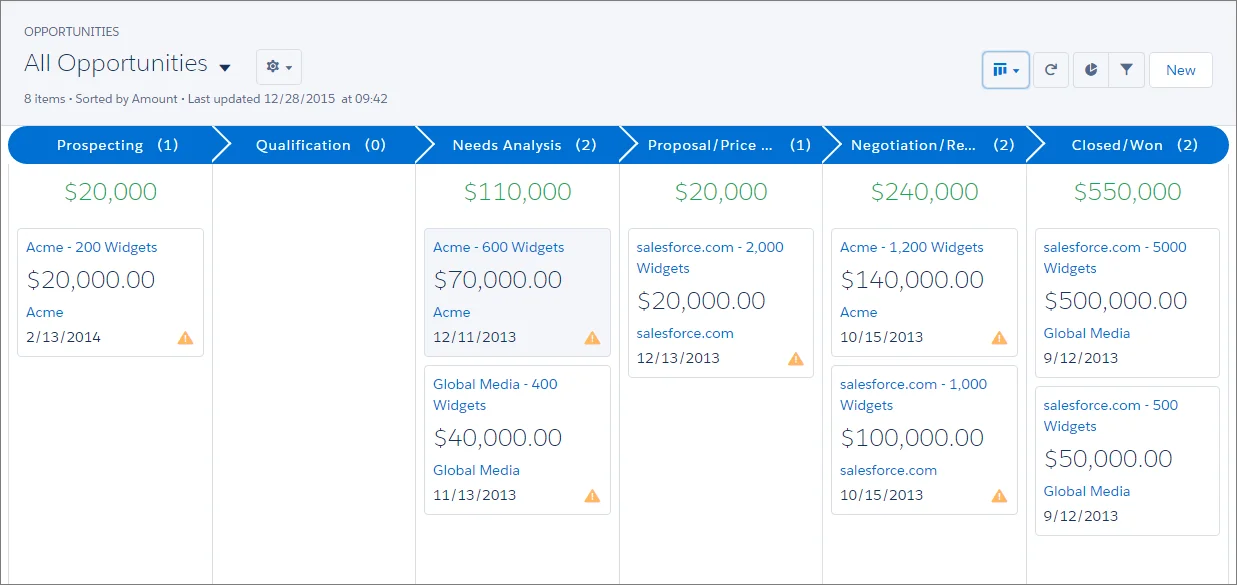Click the refresh list icon
This screenshot has width=1237, height=585.
click(1051, 70)
